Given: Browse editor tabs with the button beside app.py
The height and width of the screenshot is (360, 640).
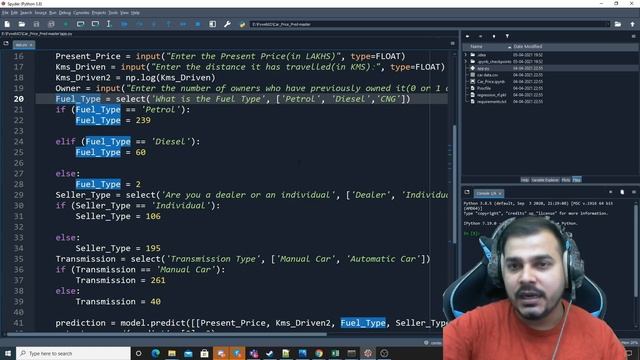Looking at the screenshot, I should pyautogui.click(x=6, y=43).
